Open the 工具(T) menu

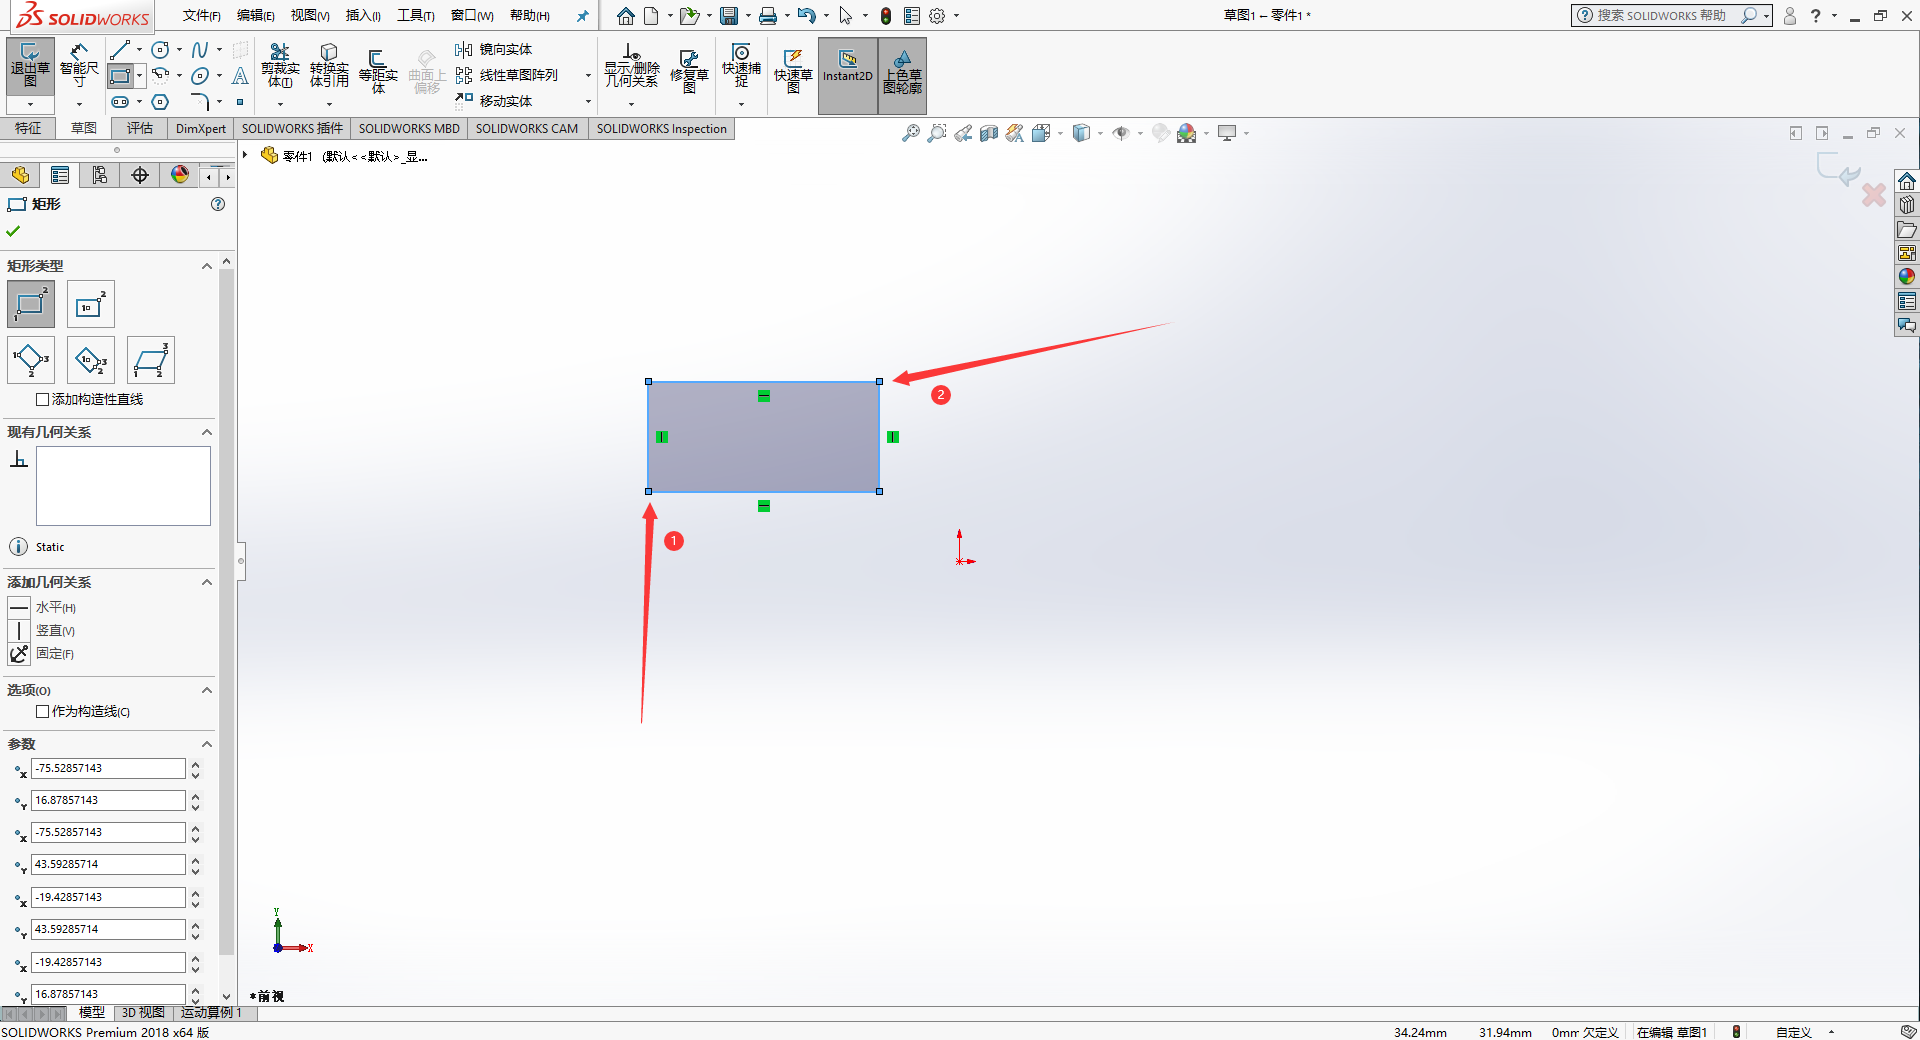pos(416,15)
